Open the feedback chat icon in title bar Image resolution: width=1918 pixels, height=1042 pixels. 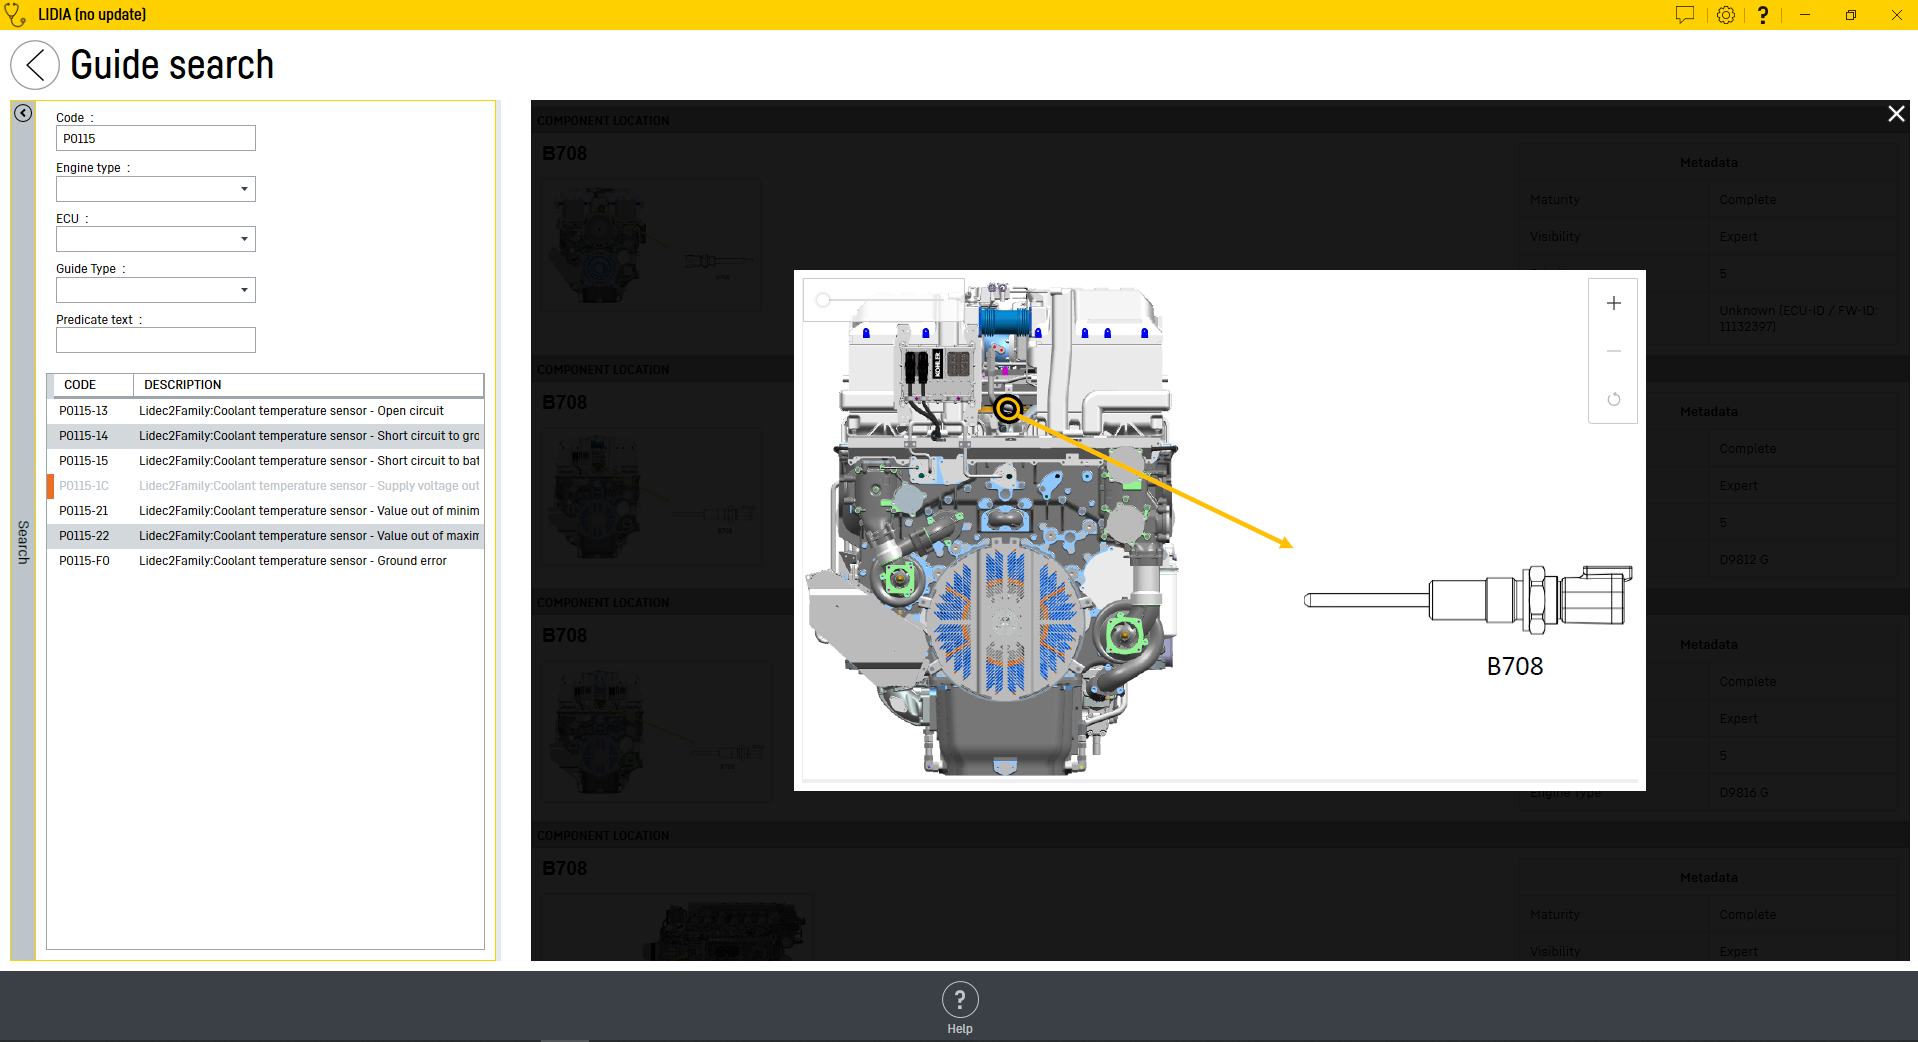1685,15
